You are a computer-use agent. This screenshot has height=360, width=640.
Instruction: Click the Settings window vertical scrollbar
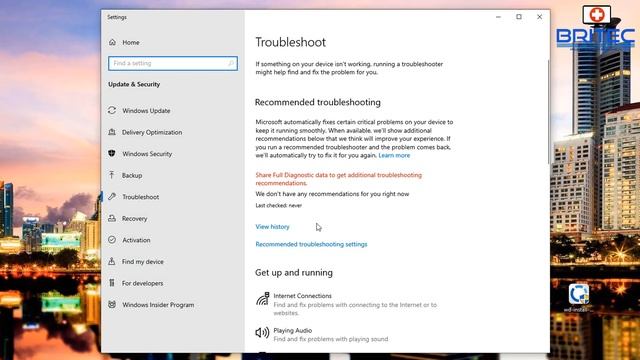(x=548, y=112)
